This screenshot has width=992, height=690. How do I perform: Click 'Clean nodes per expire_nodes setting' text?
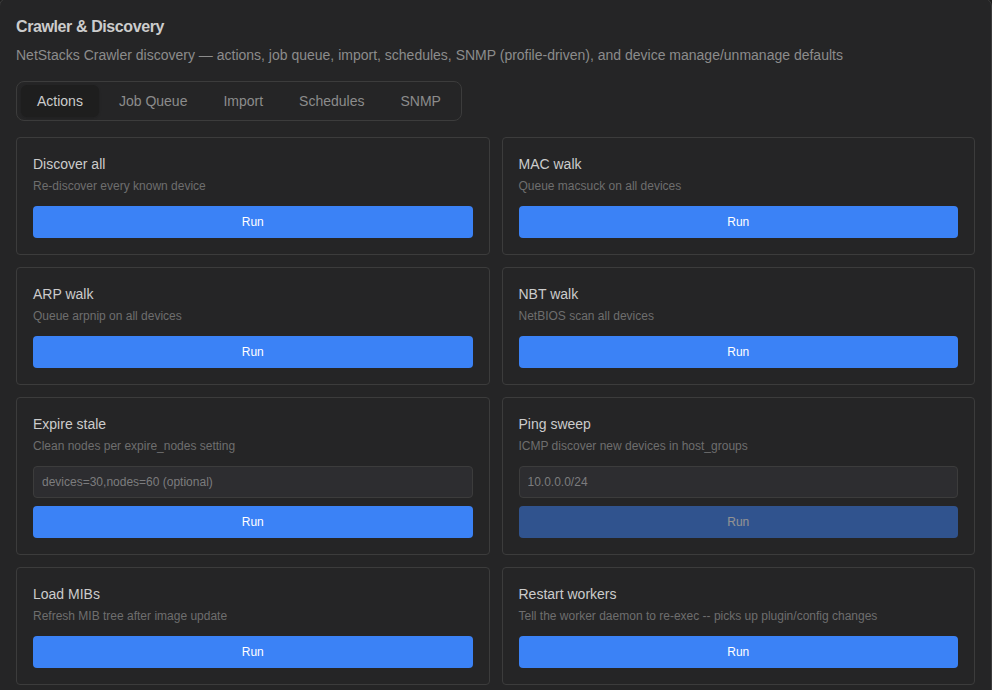(134, 446)
